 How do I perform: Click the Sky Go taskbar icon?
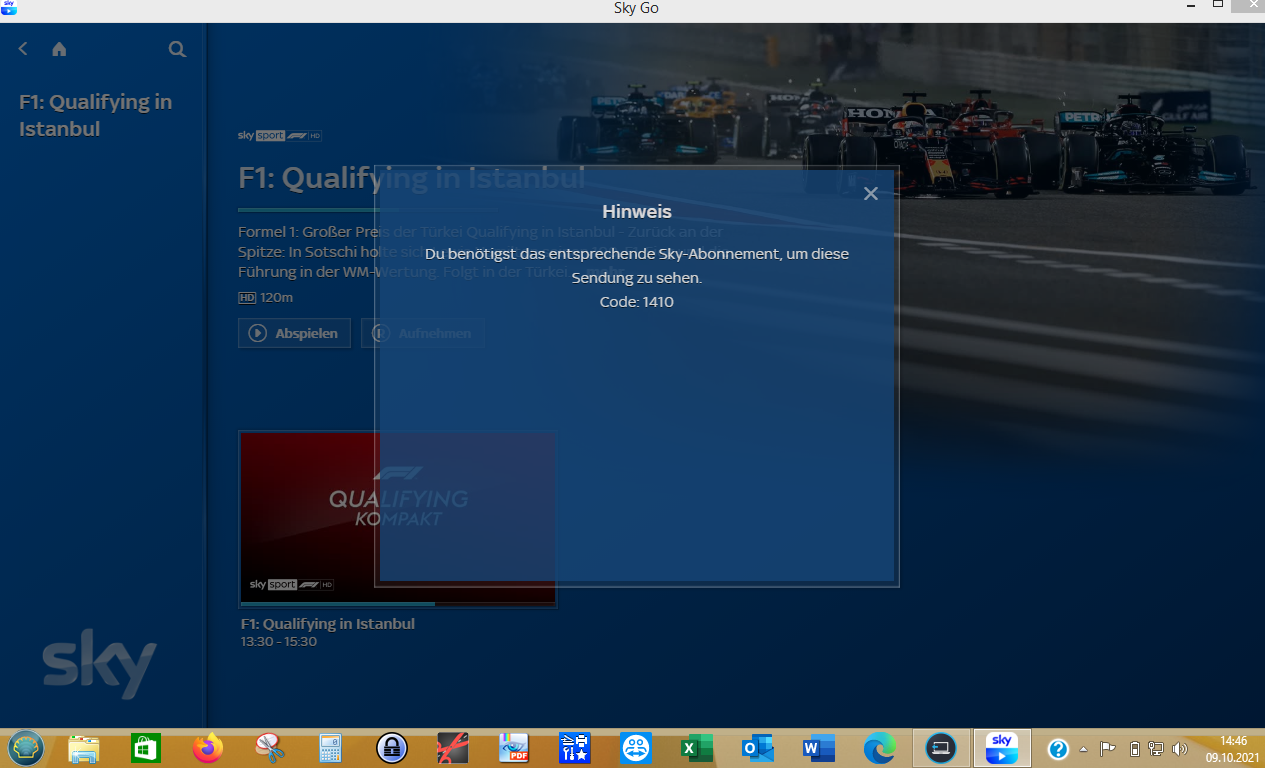coord(1002,748)
